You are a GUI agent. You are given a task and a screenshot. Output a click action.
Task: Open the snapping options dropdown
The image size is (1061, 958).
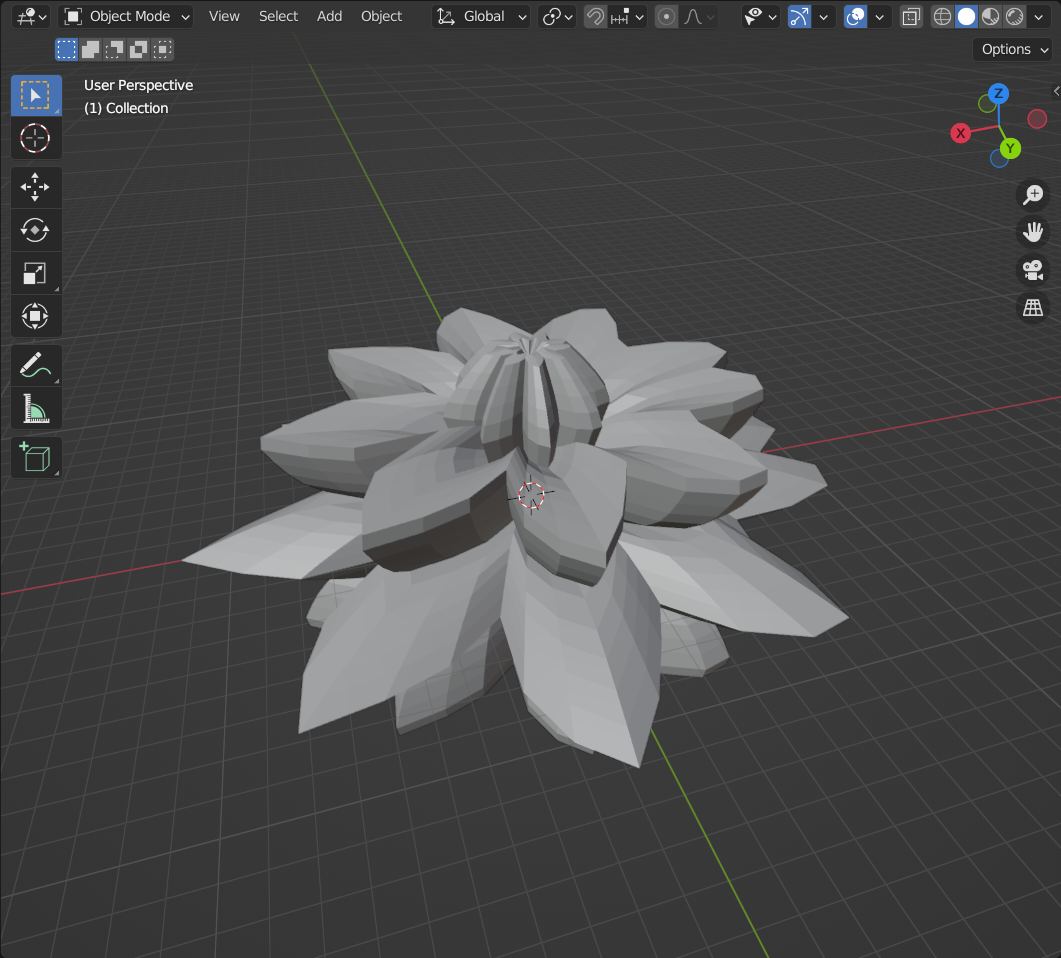coord(627,16)
